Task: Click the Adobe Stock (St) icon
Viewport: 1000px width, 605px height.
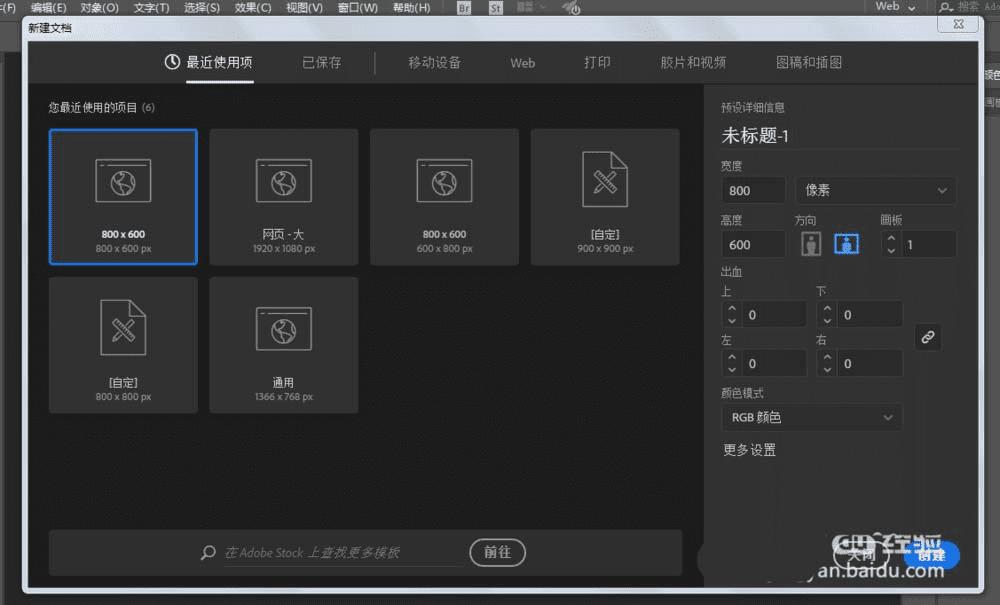Action: coord(496,8)
